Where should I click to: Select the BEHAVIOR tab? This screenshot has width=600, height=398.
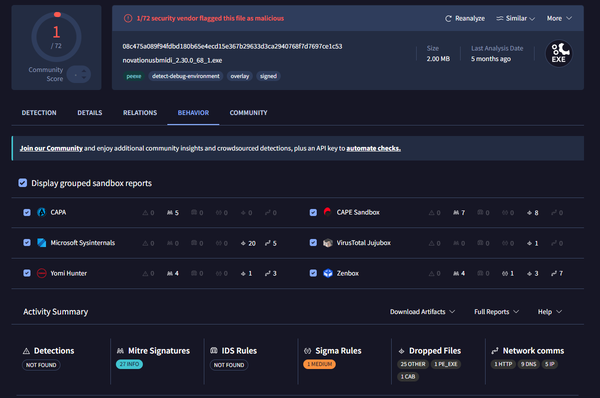click(193, 113)
